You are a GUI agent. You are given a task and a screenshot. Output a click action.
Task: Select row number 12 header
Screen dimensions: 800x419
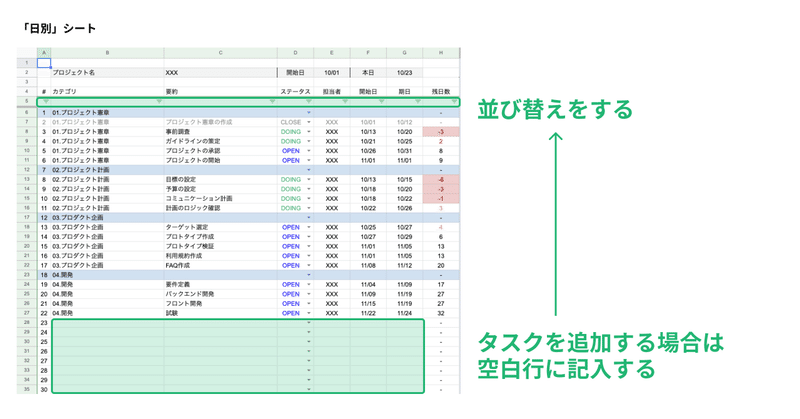(27, 170)
